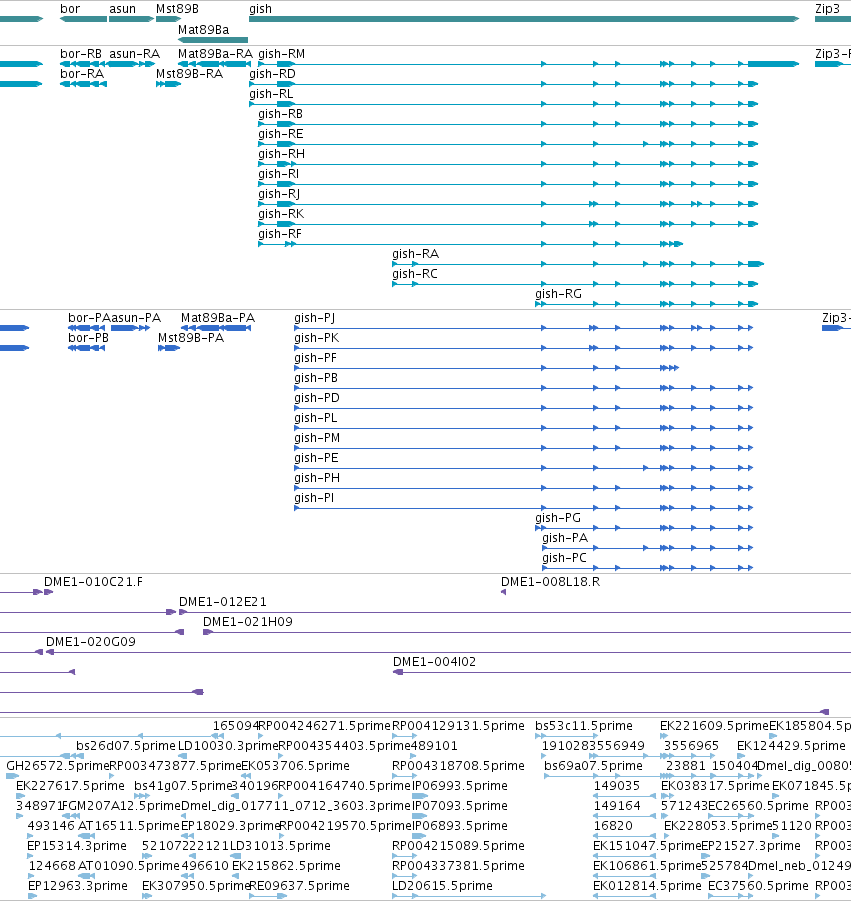The height and width of the screenshot is (901, 851).
Task: Click EST label EK124429.5prime
Action: (791, 746)
